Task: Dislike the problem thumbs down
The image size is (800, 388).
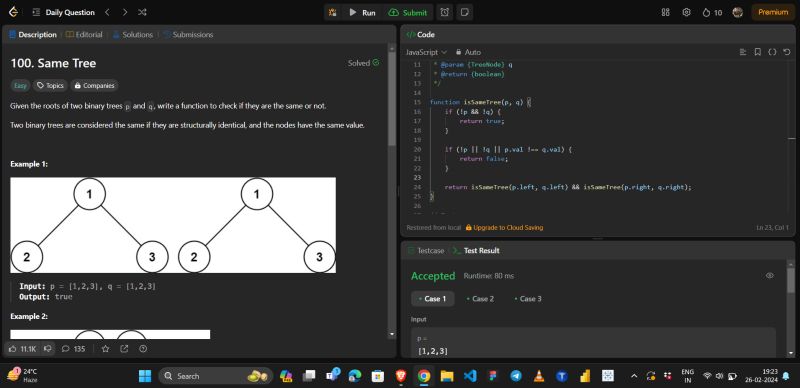Action: 47,349
